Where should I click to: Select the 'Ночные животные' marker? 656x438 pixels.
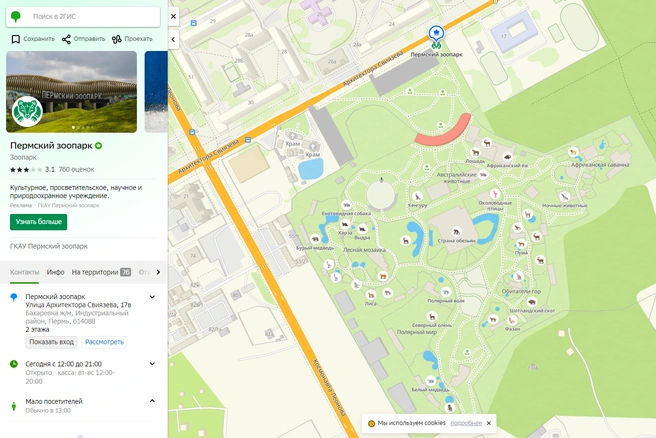point(564,197)
